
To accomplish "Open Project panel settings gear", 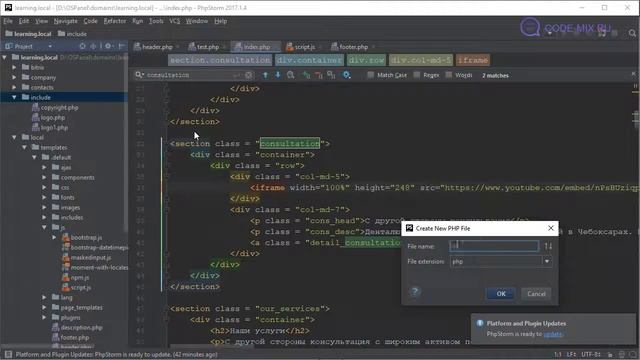I will pos(108,46).
